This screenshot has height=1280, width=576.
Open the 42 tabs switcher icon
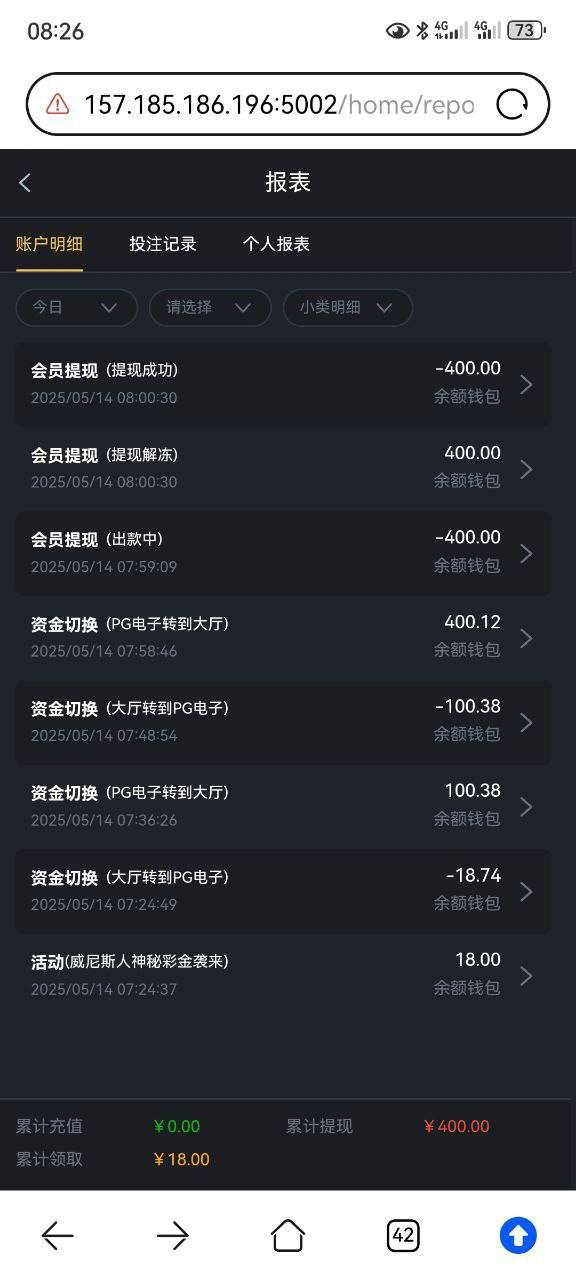tap(403, 1236)
